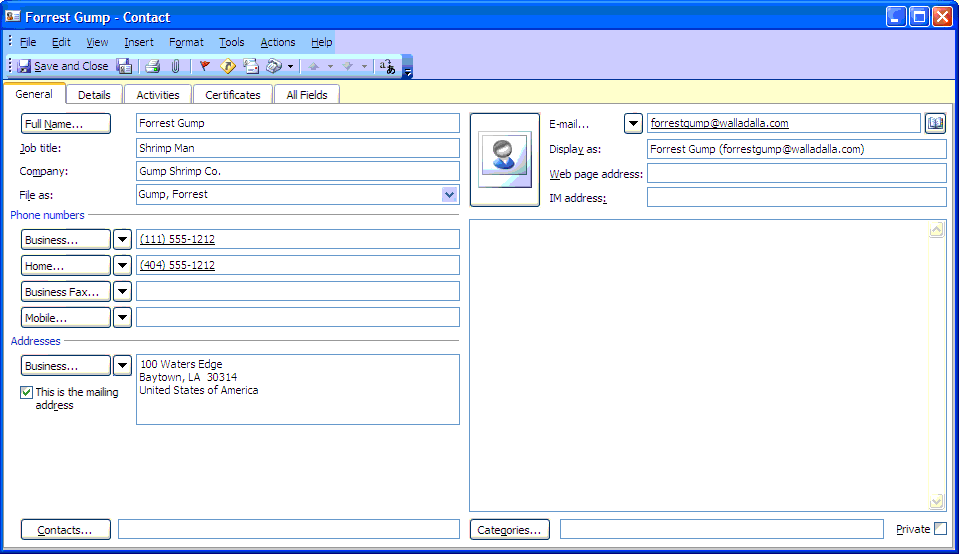The height and width of the screenshot is (555, 959).
Task: Click the Company field
Action: [297, 171]
